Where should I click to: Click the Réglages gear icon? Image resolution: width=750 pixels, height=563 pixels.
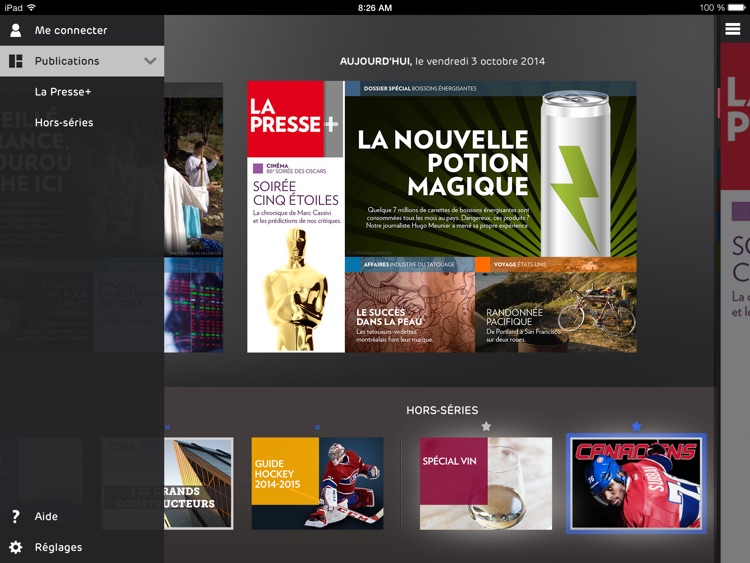[15, 547]
